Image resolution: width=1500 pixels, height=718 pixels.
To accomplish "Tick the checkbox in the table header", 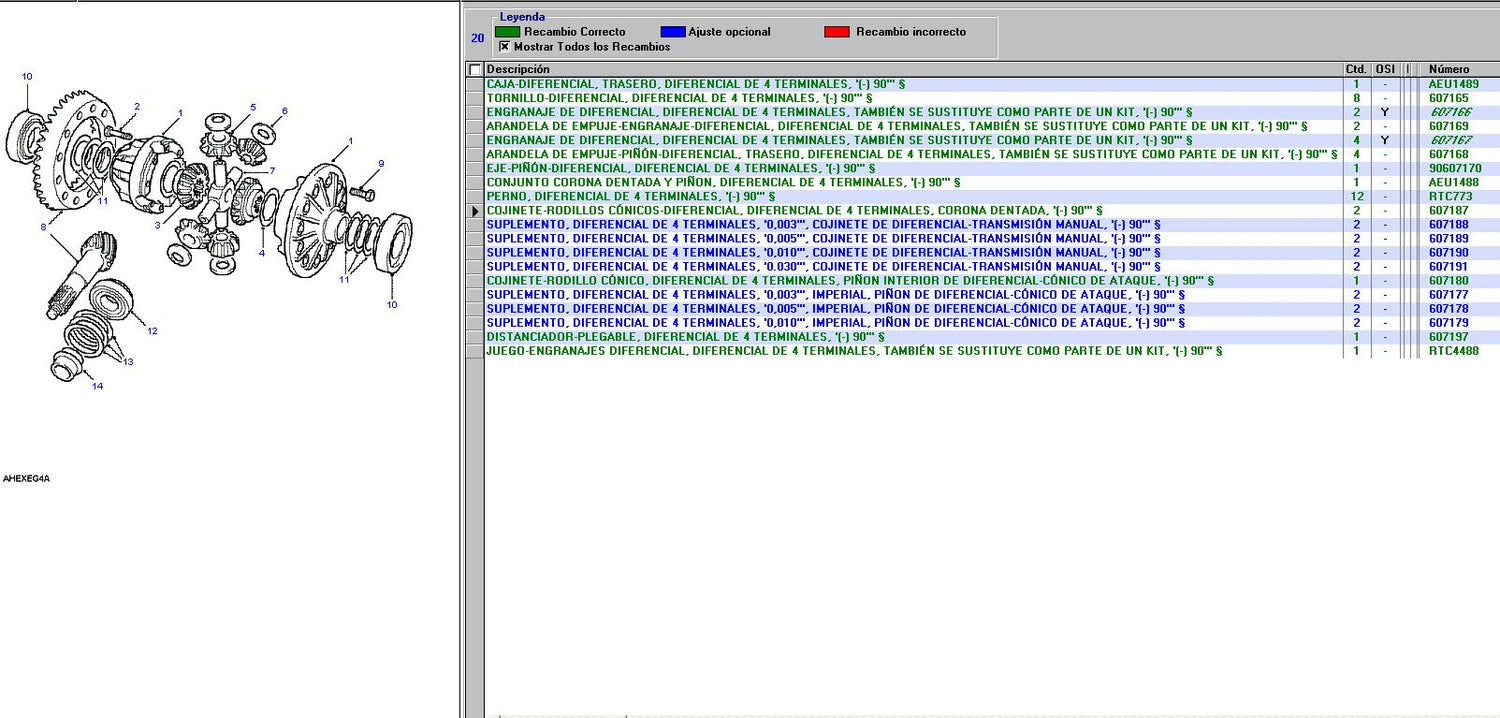I will point(475,69).
